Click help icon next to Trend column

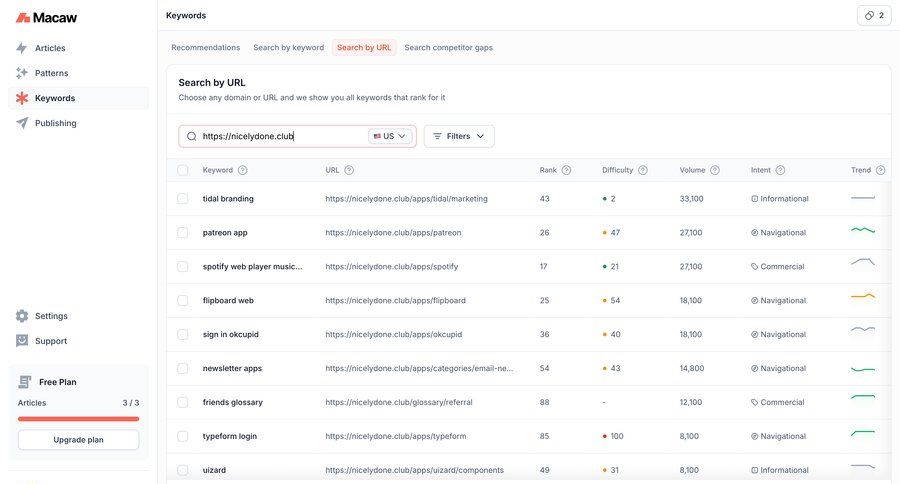point(880,170)
